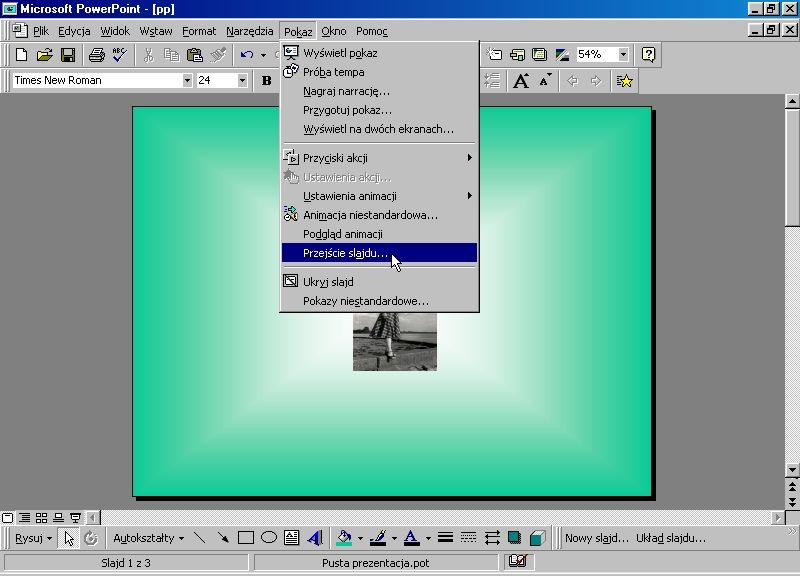Viewport: 800px width, 576px height.
Task: Save presentation with floppy disk icon
Action: [68, 55]
